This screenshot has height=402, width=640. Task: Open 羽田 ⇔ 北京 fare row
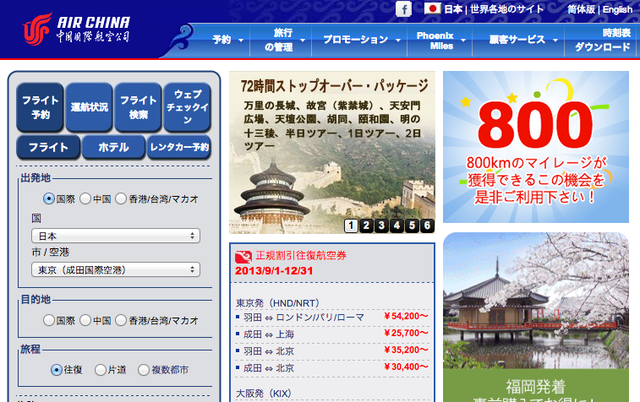[268, 351]
